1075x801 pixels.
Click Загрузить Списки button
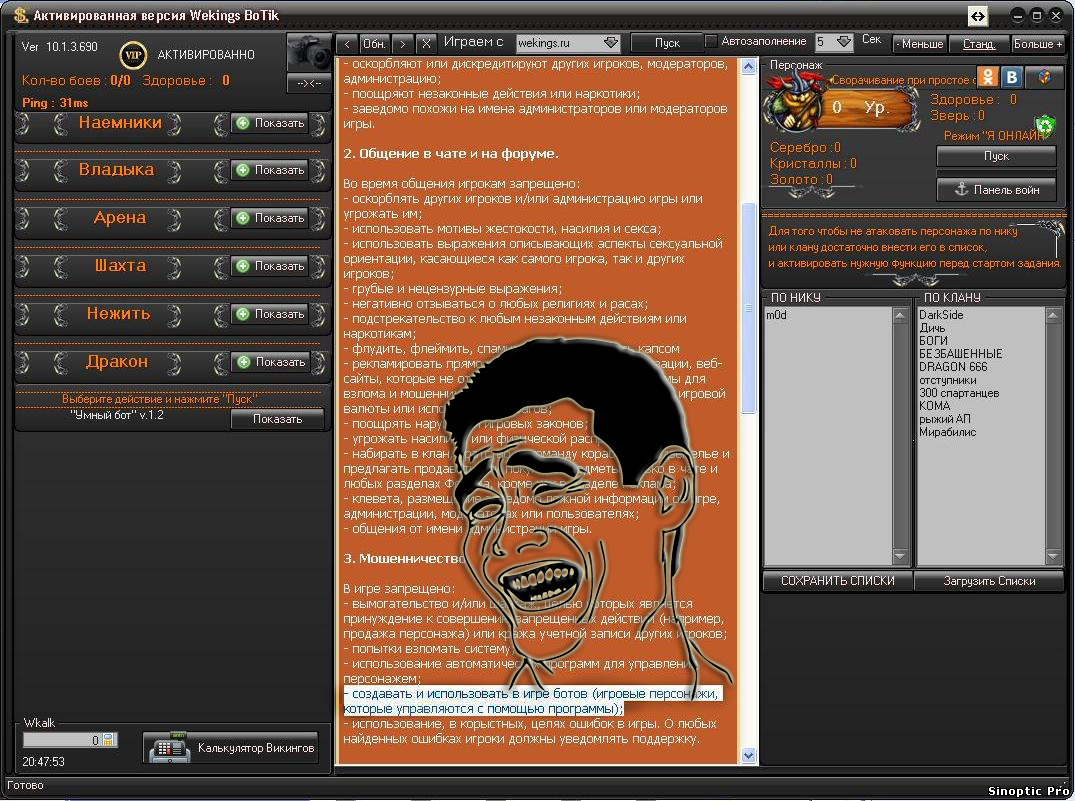click(989, 581)
